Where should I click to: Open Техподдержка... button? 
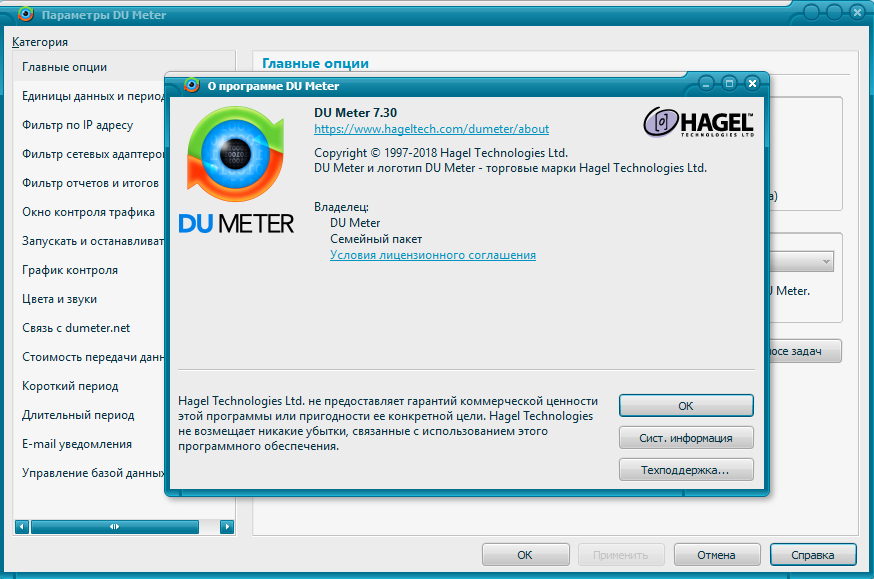pyautogui.click(x=686, y=470)
